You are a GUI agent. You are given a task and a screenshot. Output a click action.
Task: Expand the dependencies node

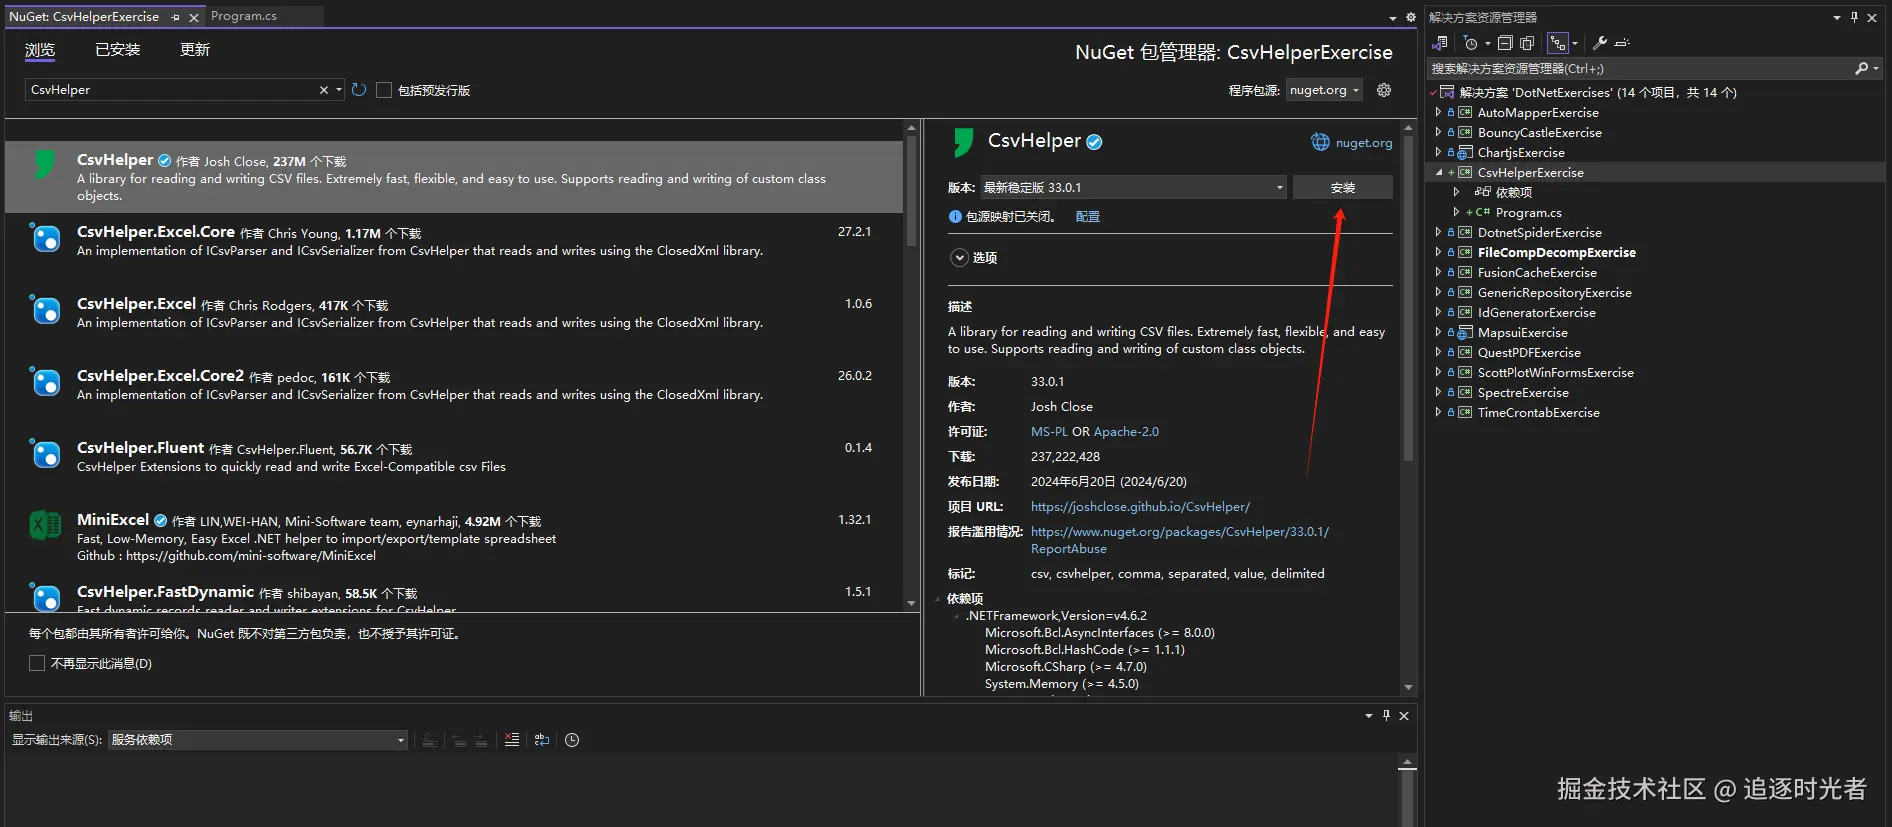(1456, 192)
